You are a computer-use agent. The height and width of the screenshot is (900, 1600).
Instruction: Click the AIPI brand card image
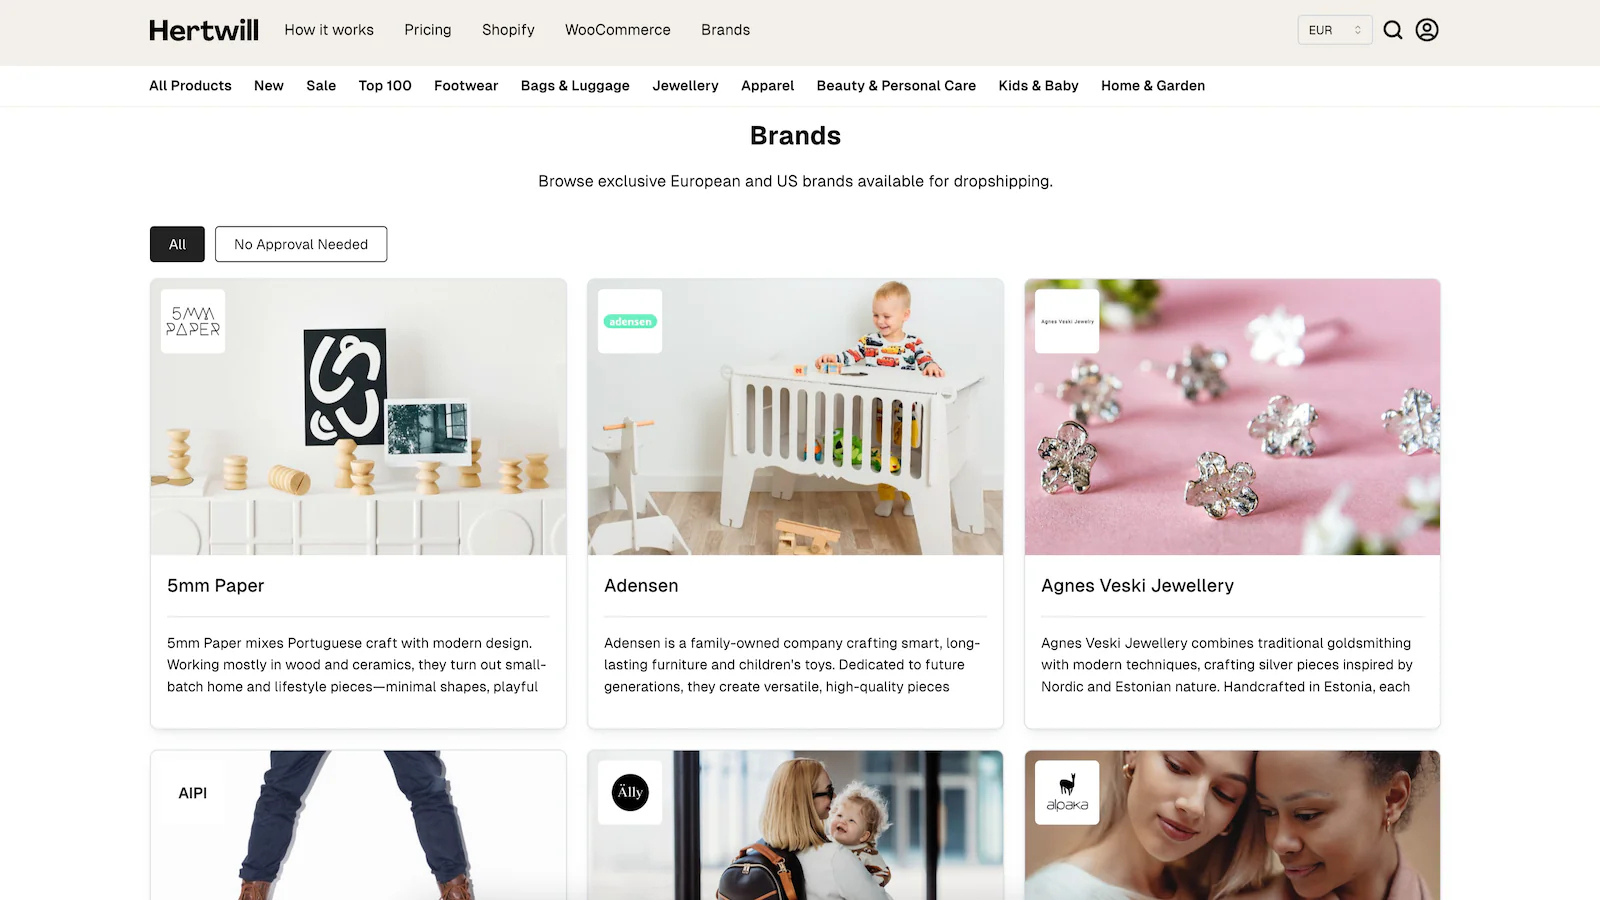358,825
